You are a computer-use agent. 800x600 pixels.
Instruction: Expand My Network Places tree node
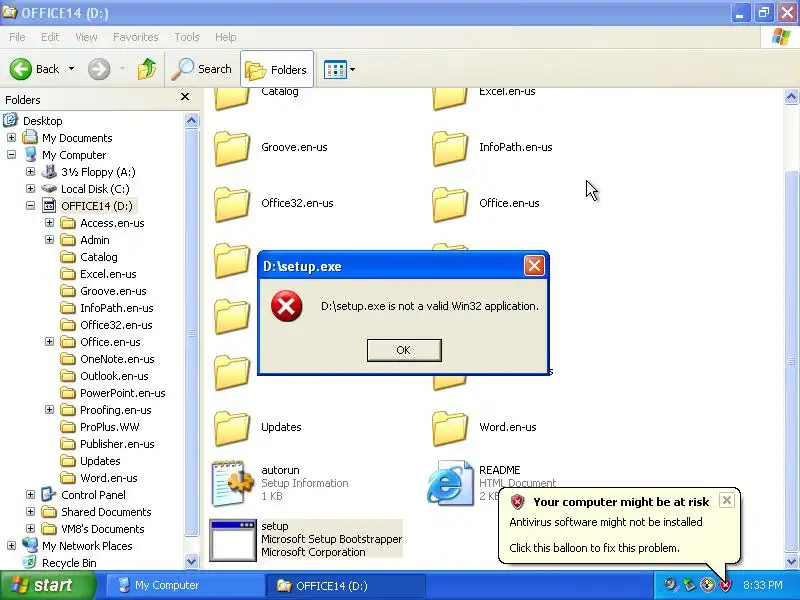[x=11, y=546]
